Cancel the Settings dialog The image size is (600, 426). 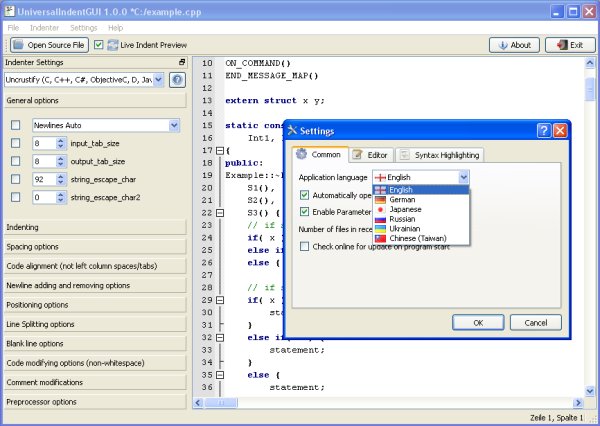[536, 323]
